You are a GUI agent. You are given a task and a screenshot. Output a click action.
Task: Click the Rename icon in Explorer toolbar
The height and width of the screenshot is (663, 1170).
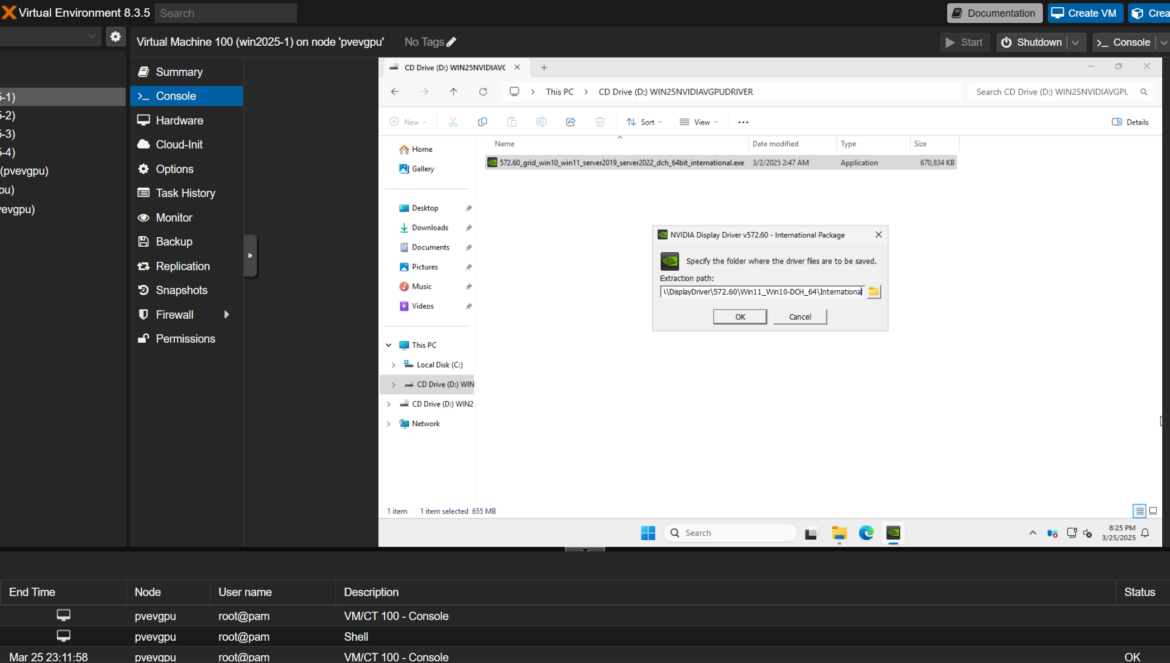541,122
